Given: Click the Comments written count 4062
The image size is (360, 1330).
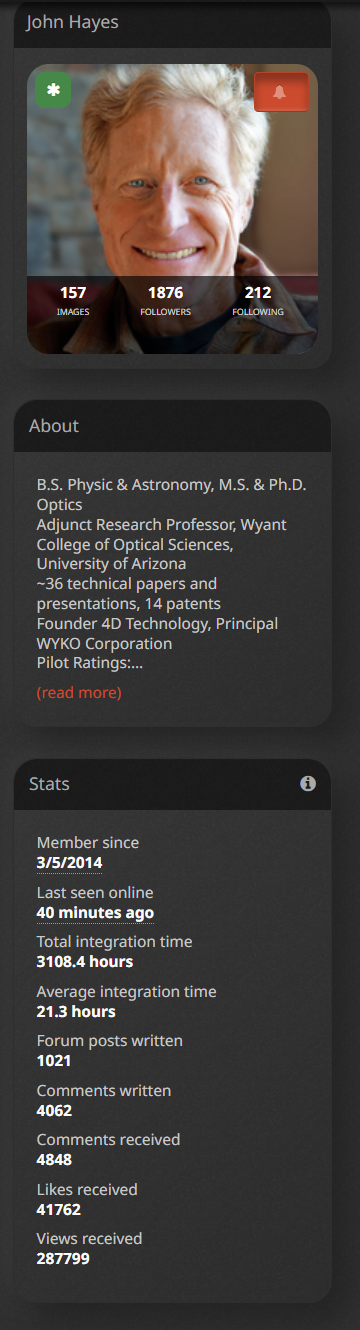Looking at the screenshot, I should 54,1111.
